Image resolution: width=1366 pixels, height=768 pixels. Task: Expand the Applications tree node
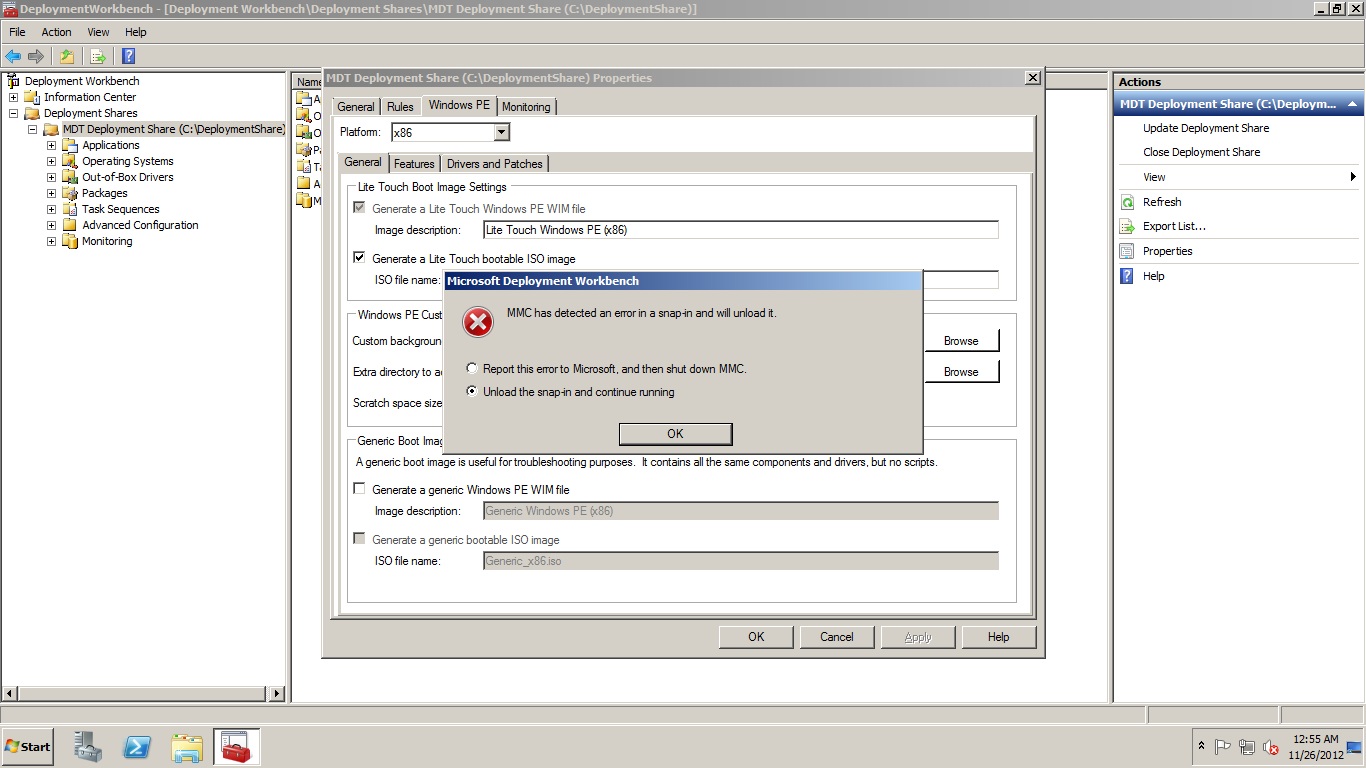(51, 145)
